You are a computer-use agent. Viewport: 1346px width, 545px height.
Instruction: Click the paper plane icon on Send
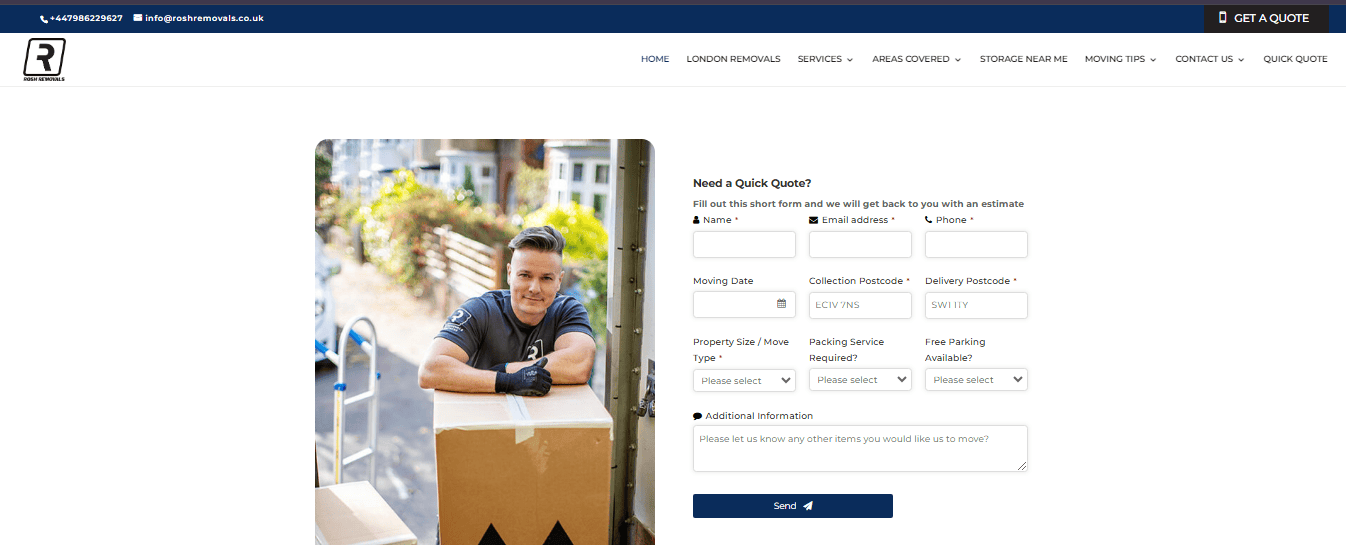(808, 506)
